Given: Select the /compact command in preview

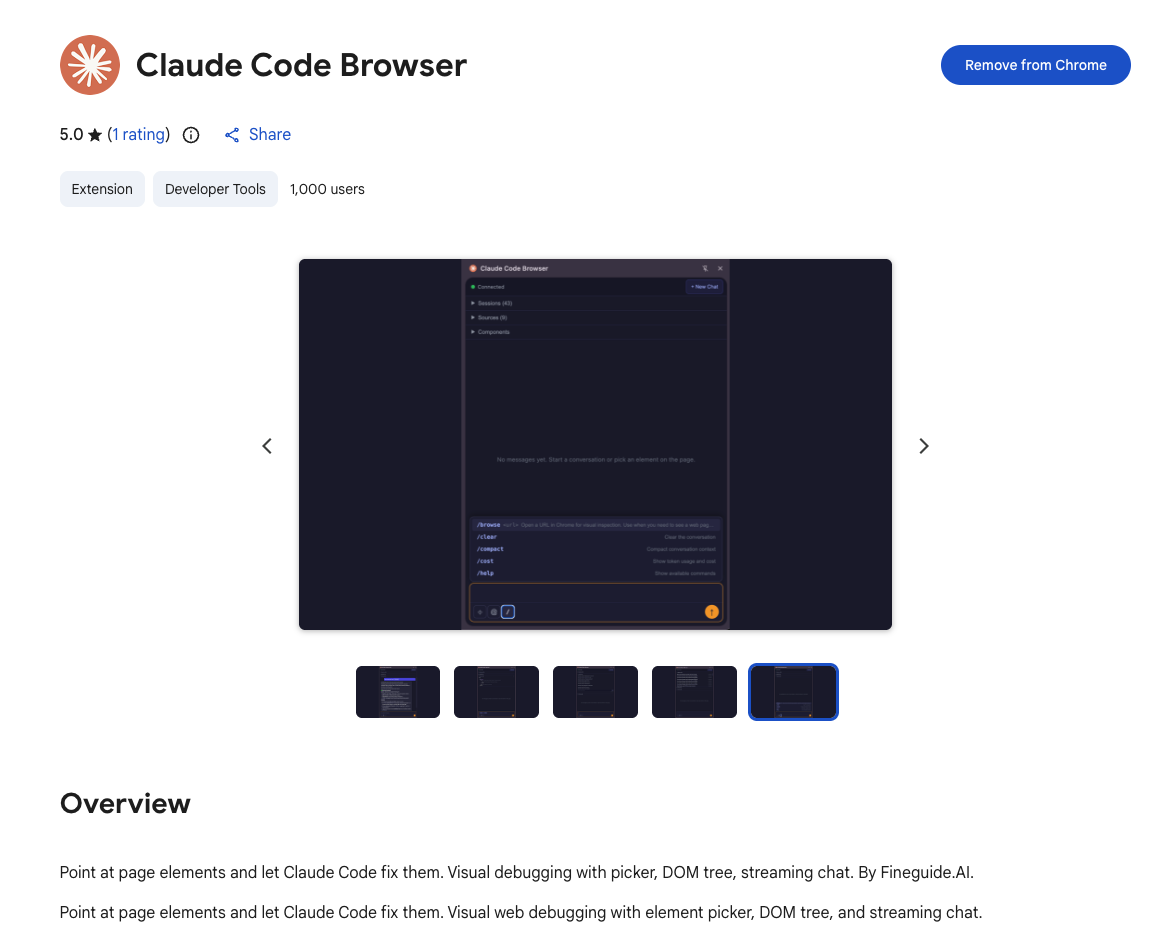Looking at the screenshot, I should (x=596, y=549).
